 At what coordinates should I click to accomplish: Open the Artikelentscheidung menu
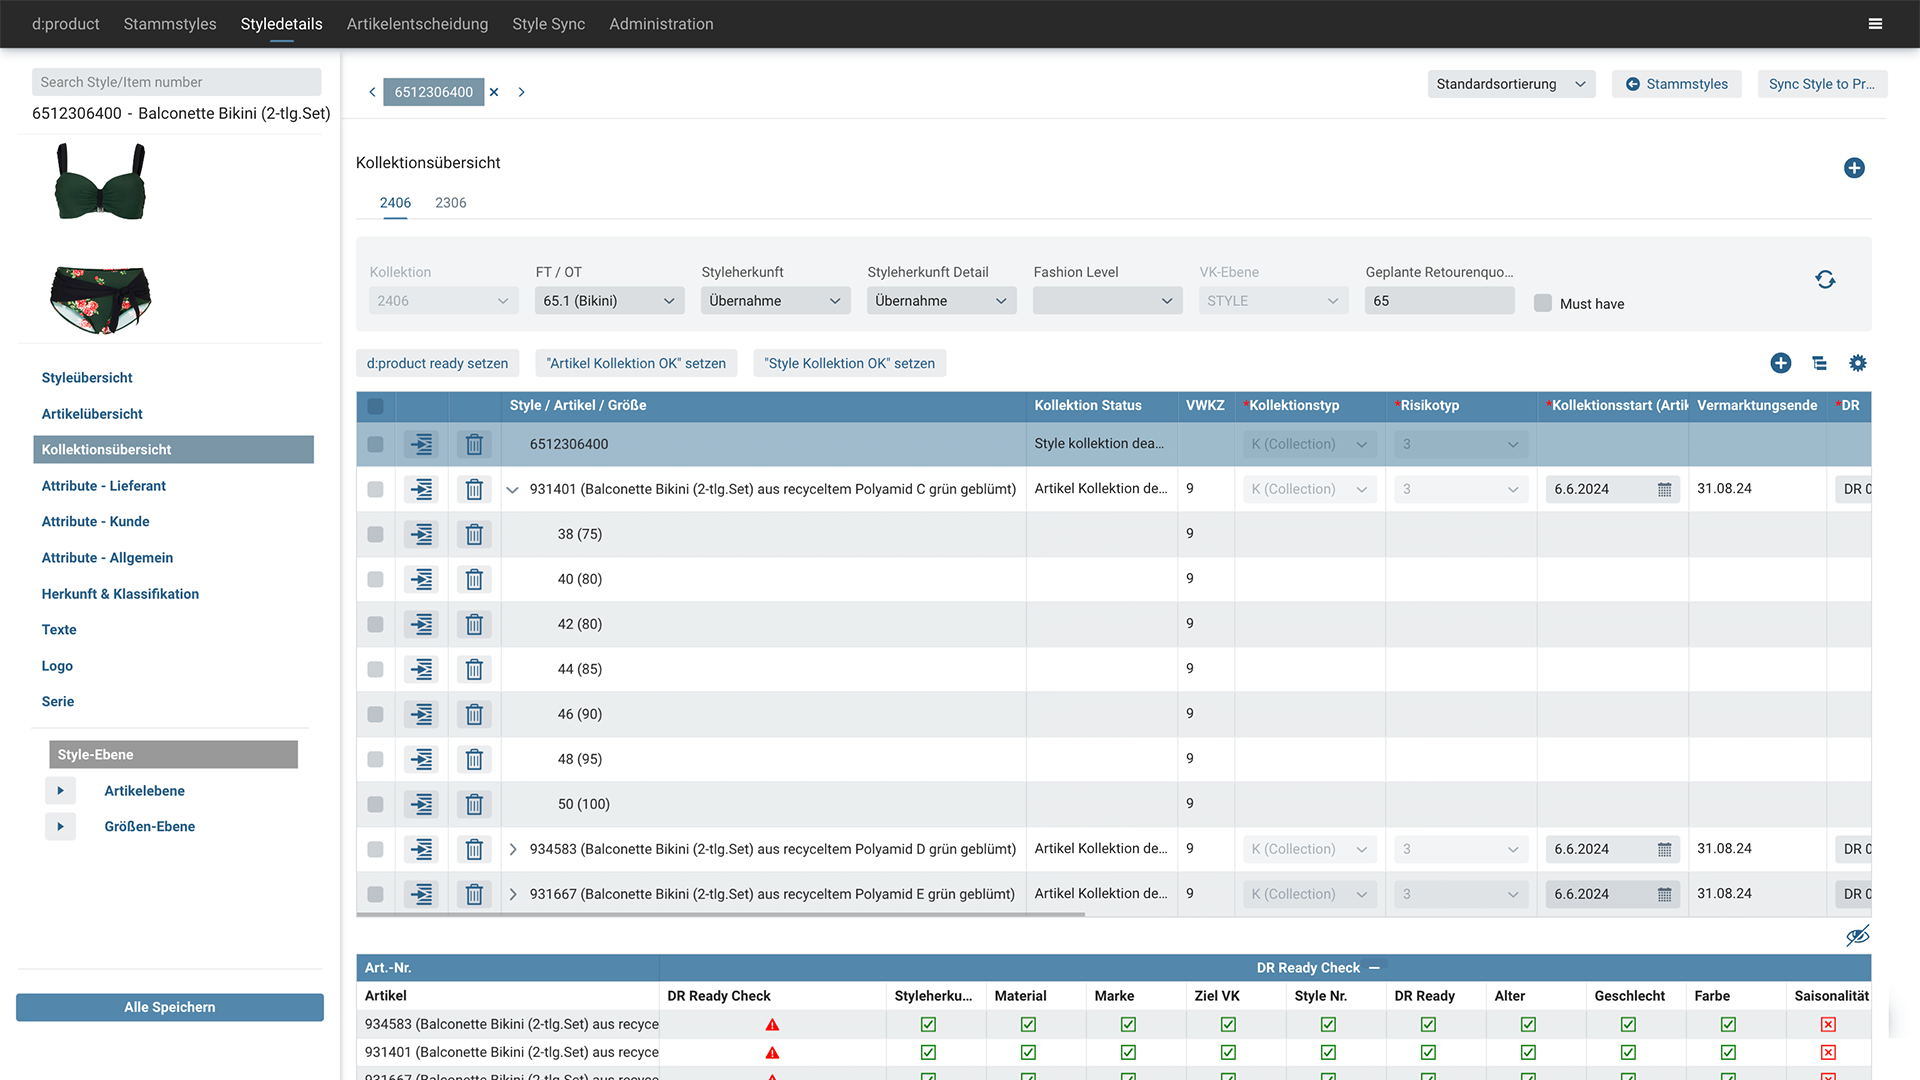tap(417, 24)
